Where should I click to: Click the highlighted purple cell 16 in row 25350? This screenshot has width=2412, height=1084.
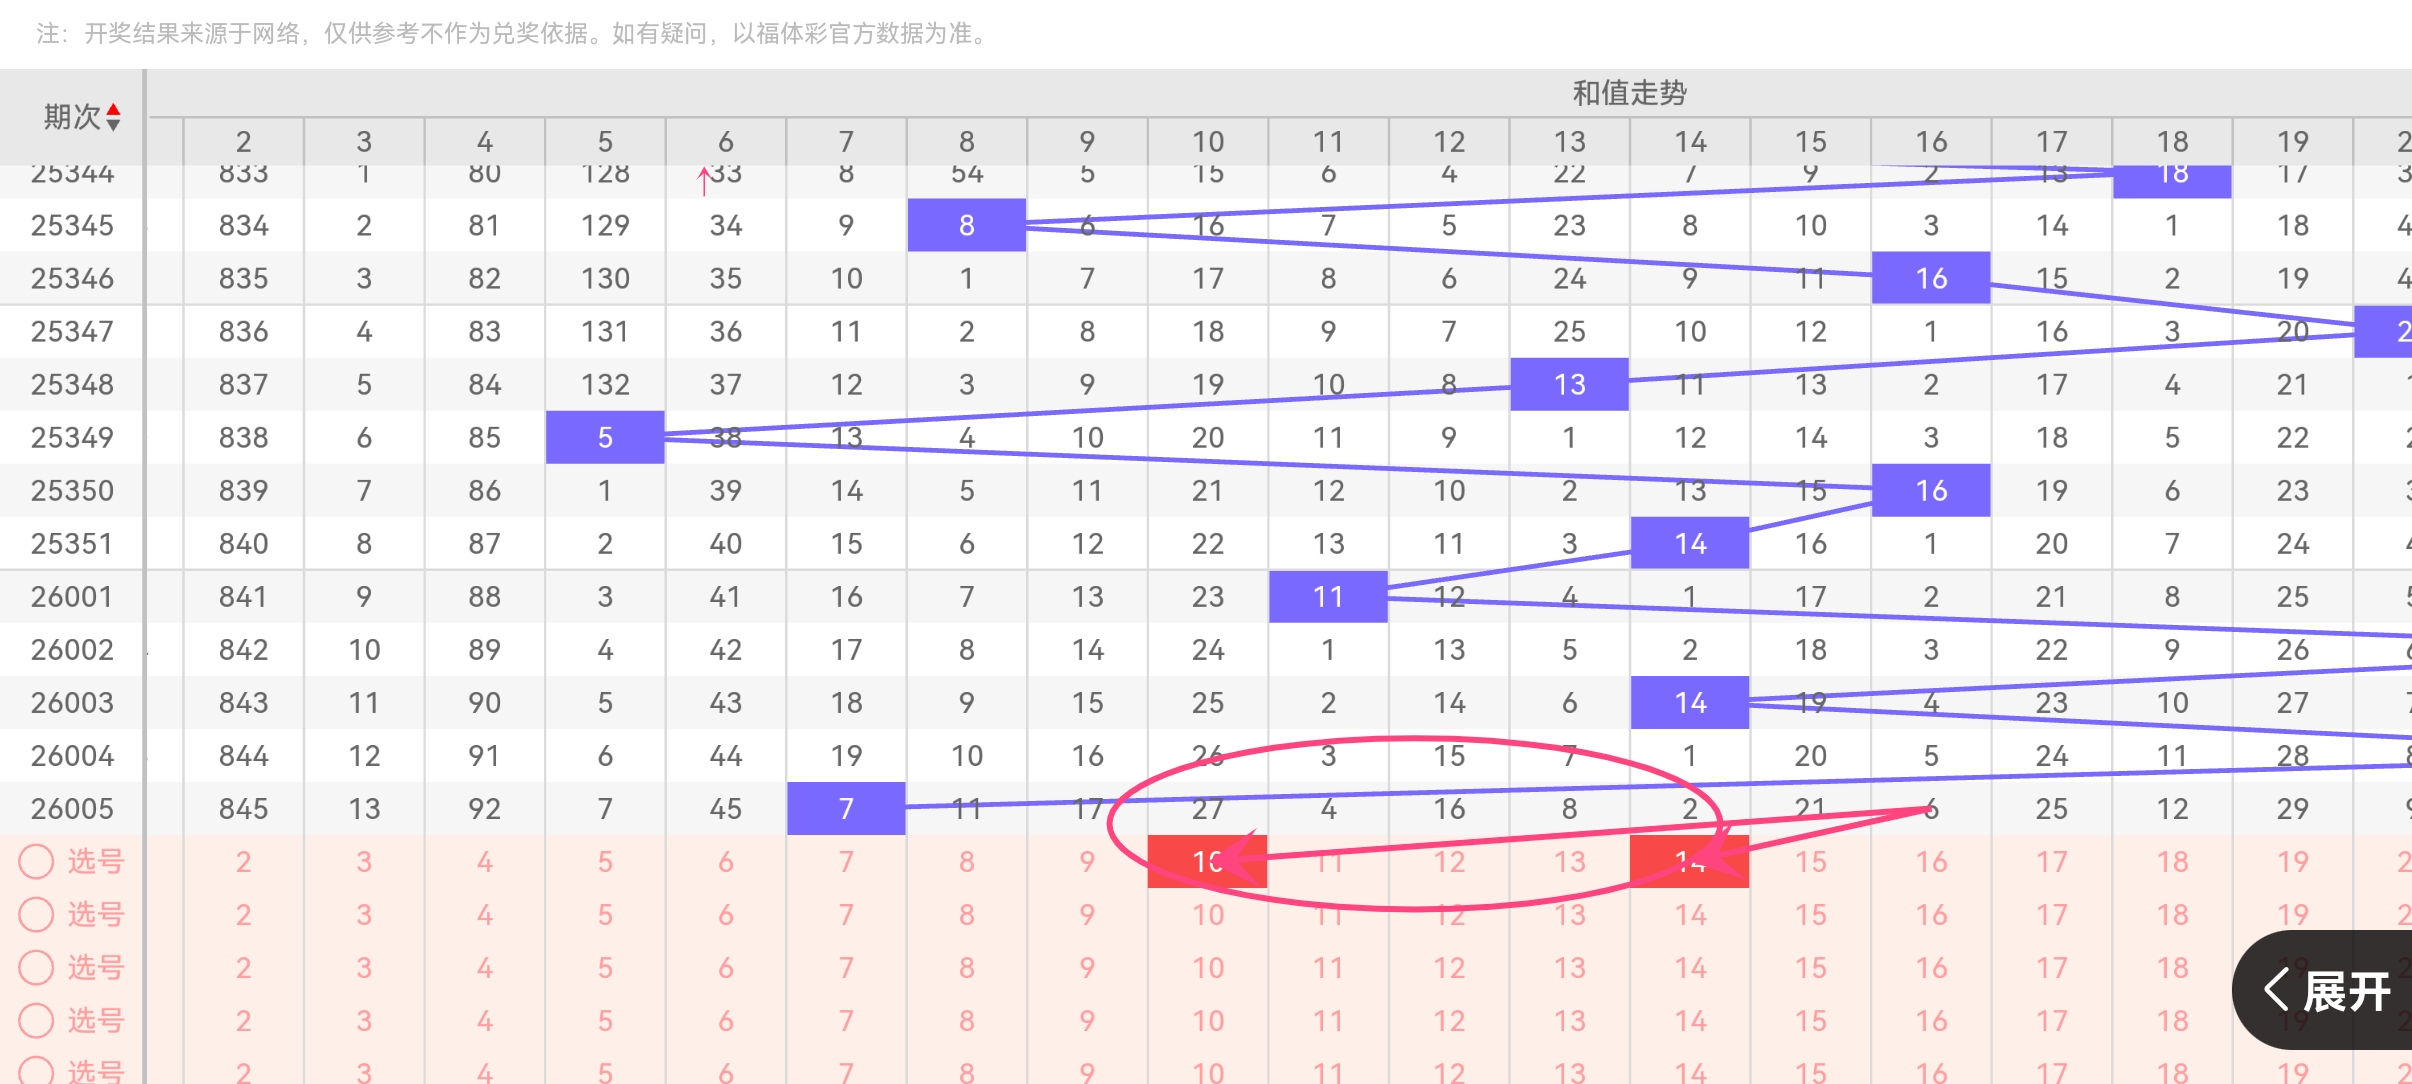[x=1930, y=490]
